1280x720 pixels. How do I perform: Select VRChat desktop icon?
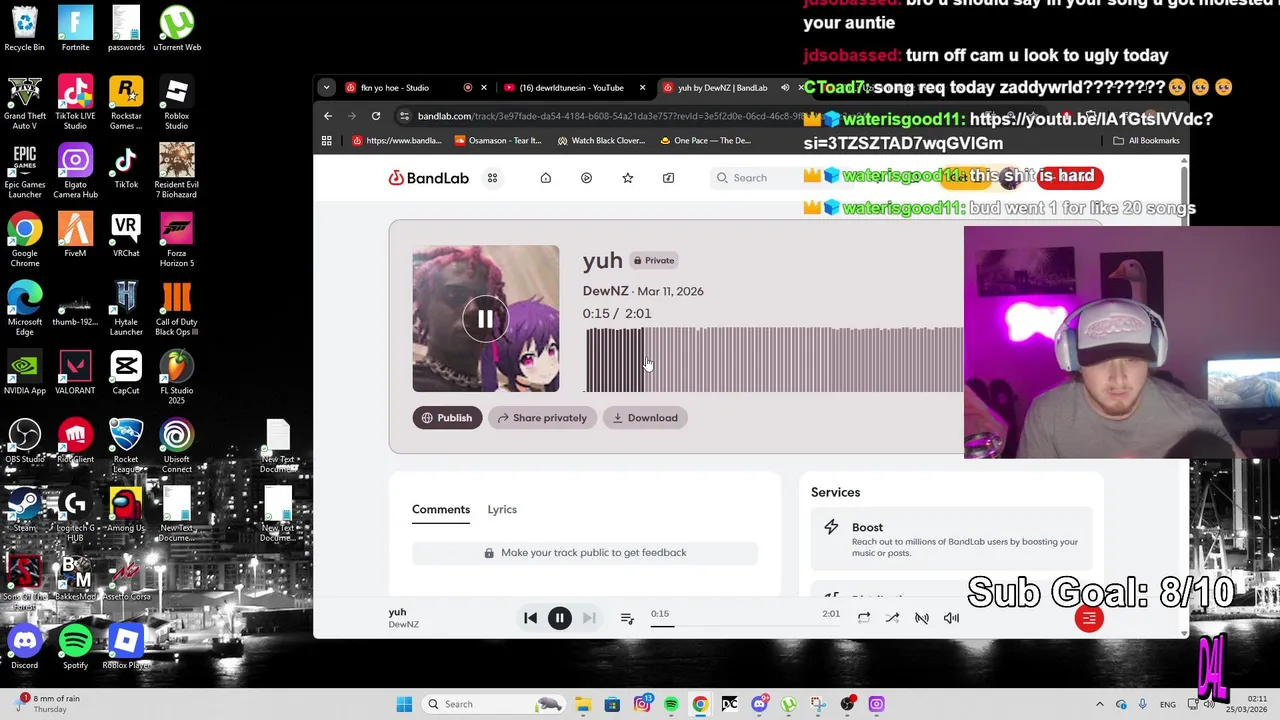click(x=126, y=235)
